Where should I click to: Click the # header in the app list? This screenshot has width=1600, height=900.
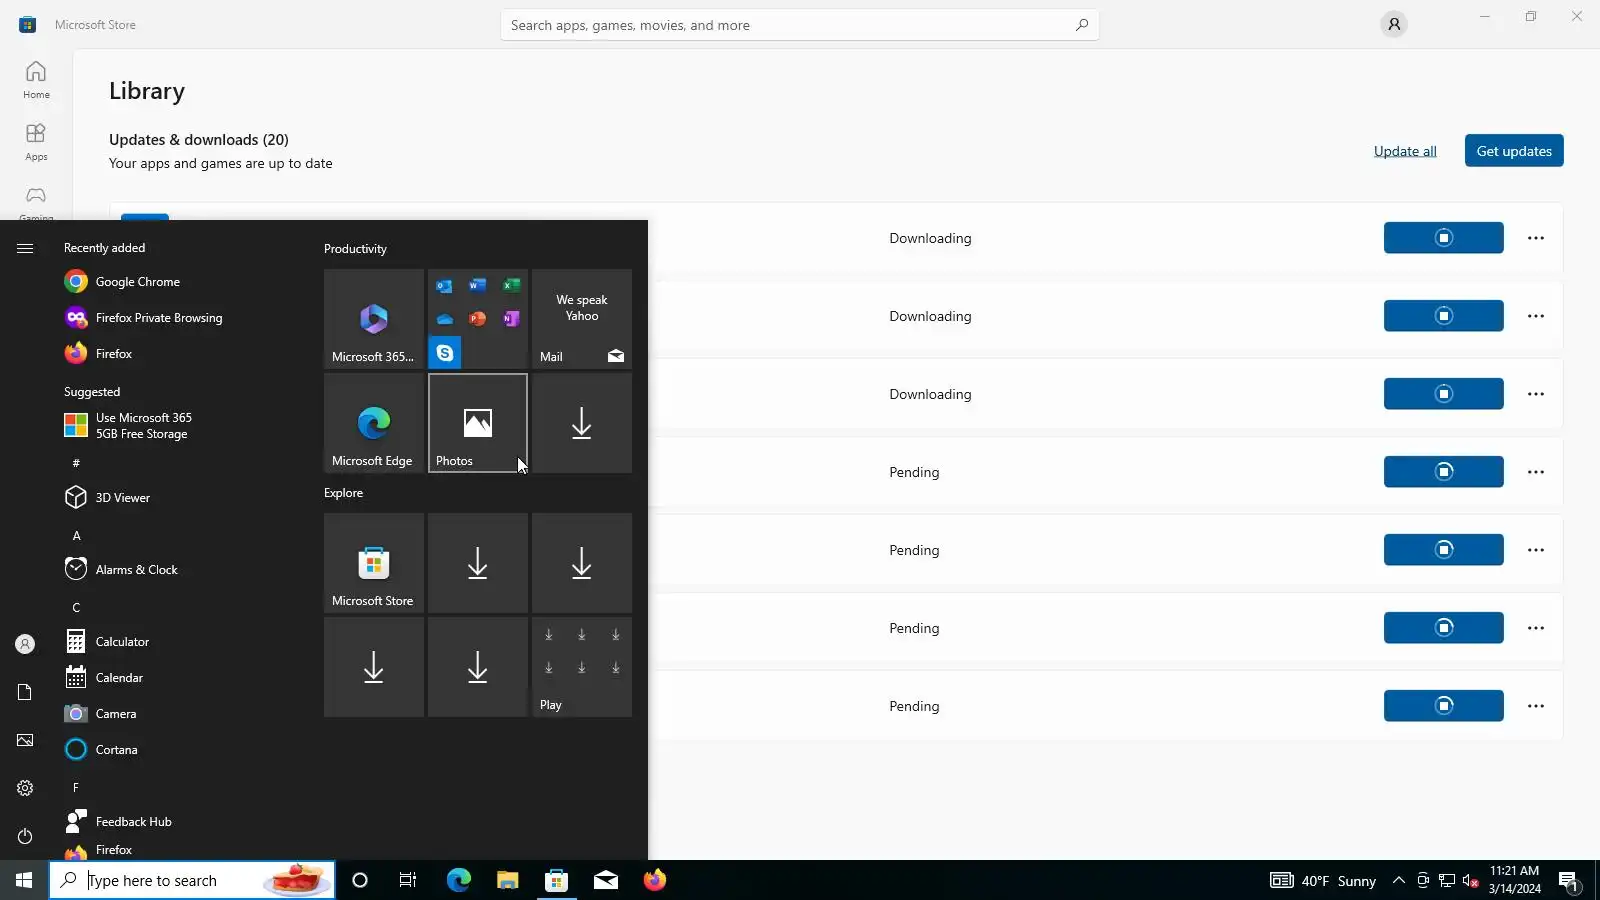(76, 463)
